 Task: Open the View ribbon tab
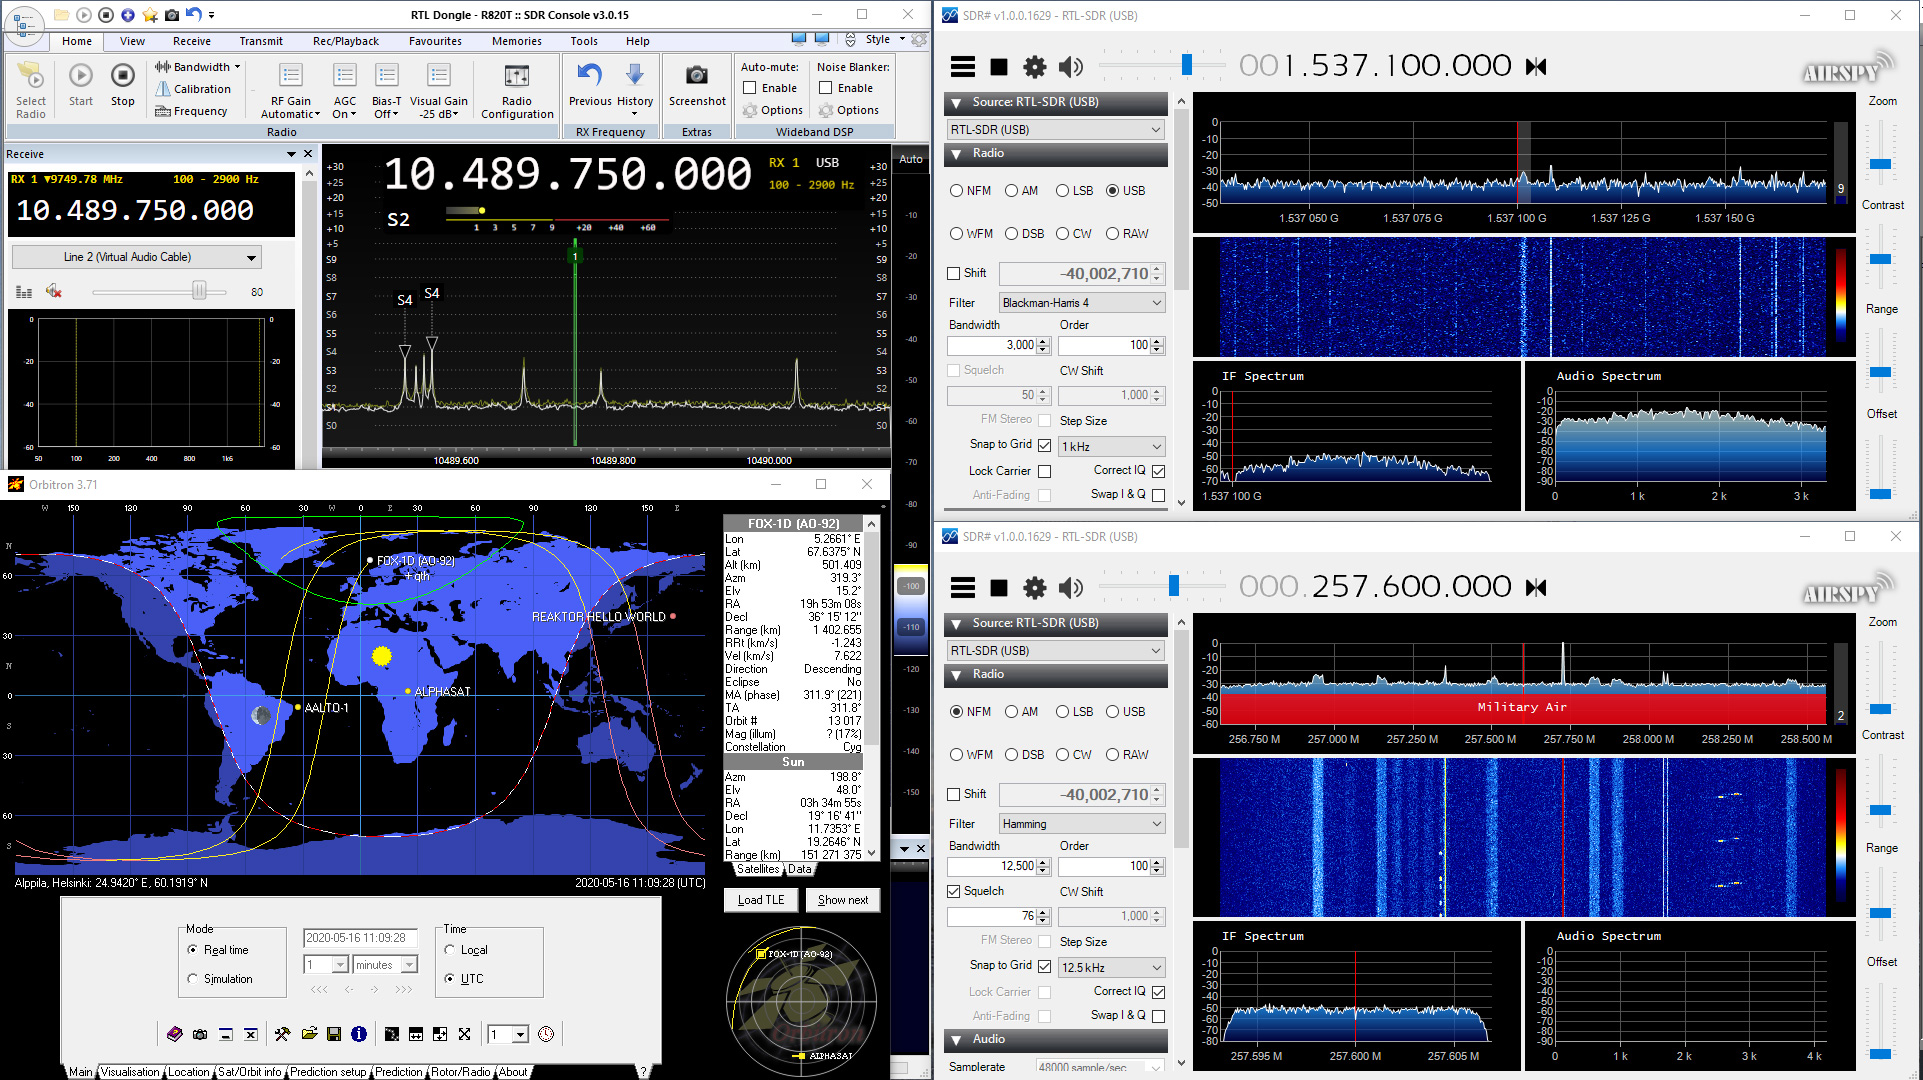point(132,41)
